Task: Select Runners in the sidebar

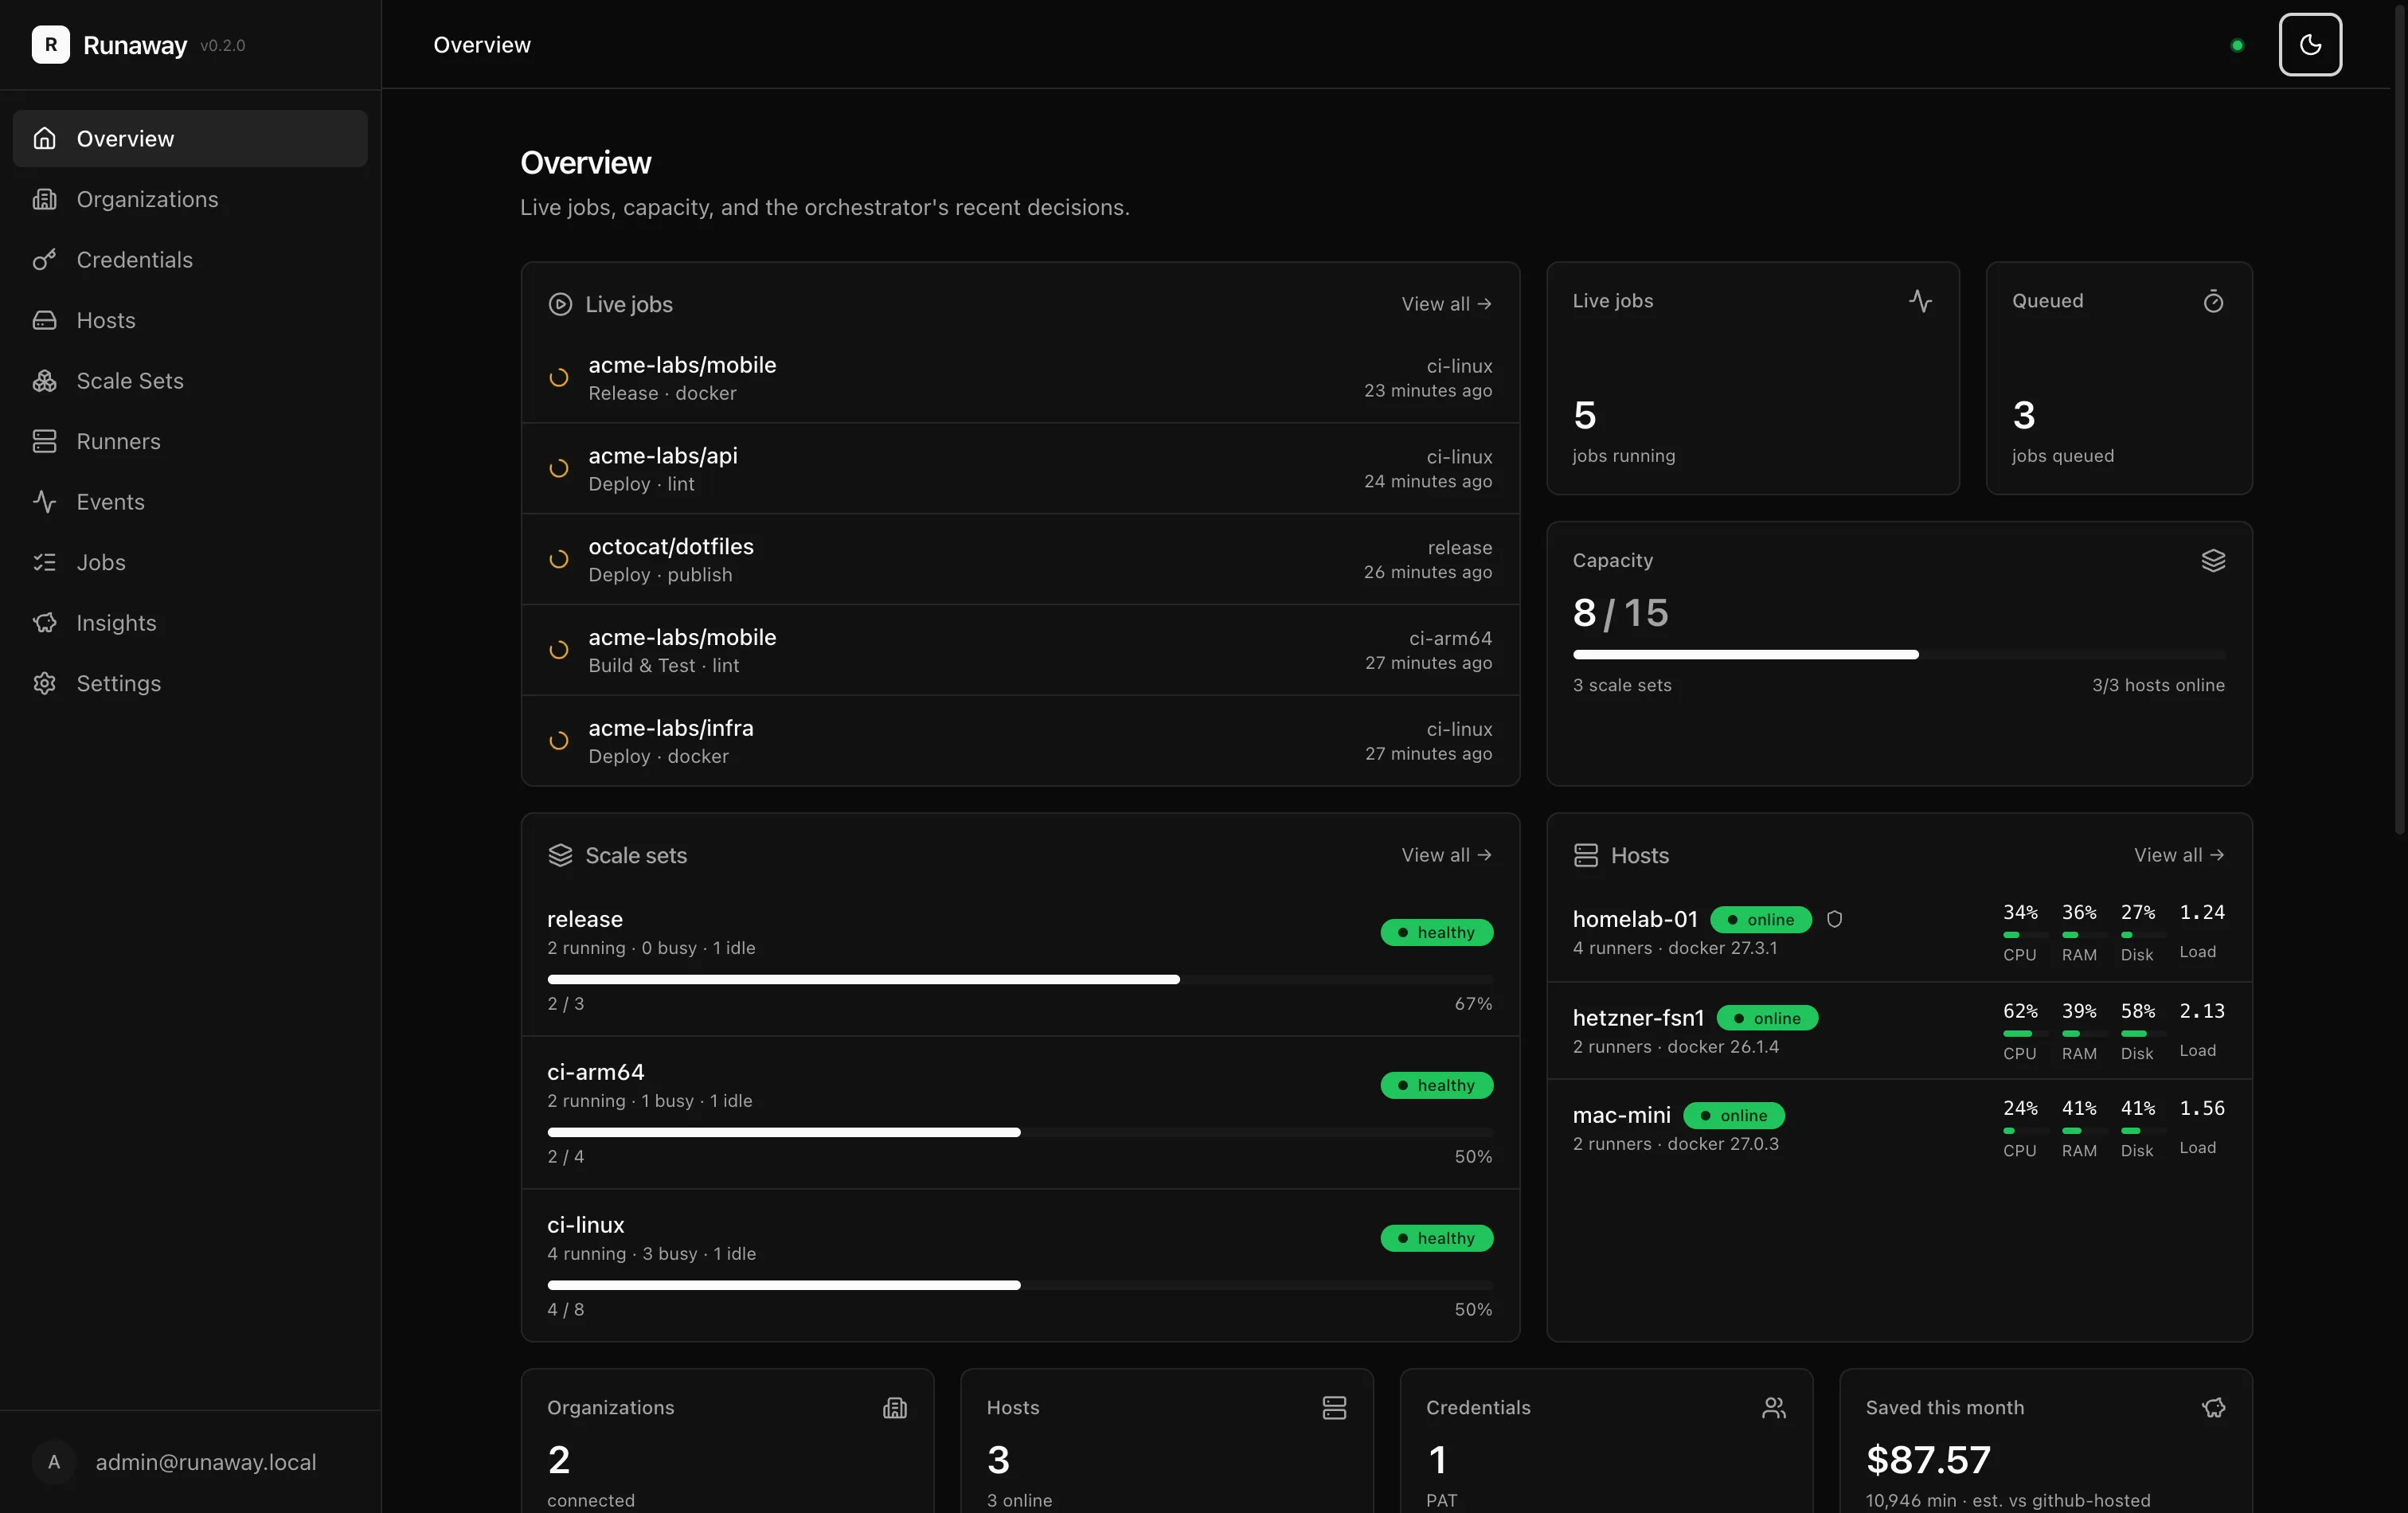Action: point(190,441)
